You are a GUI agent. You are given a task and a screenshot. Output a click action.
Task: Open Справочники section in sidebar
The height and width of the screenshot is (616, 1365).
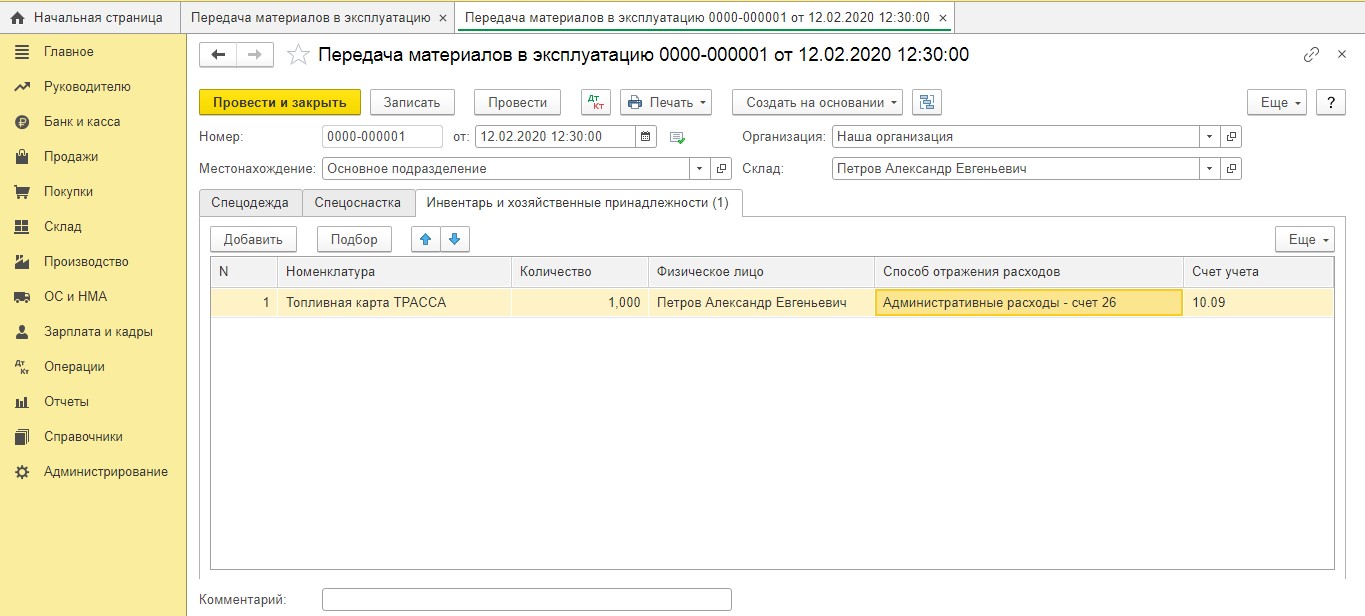(x=83, y=437)
